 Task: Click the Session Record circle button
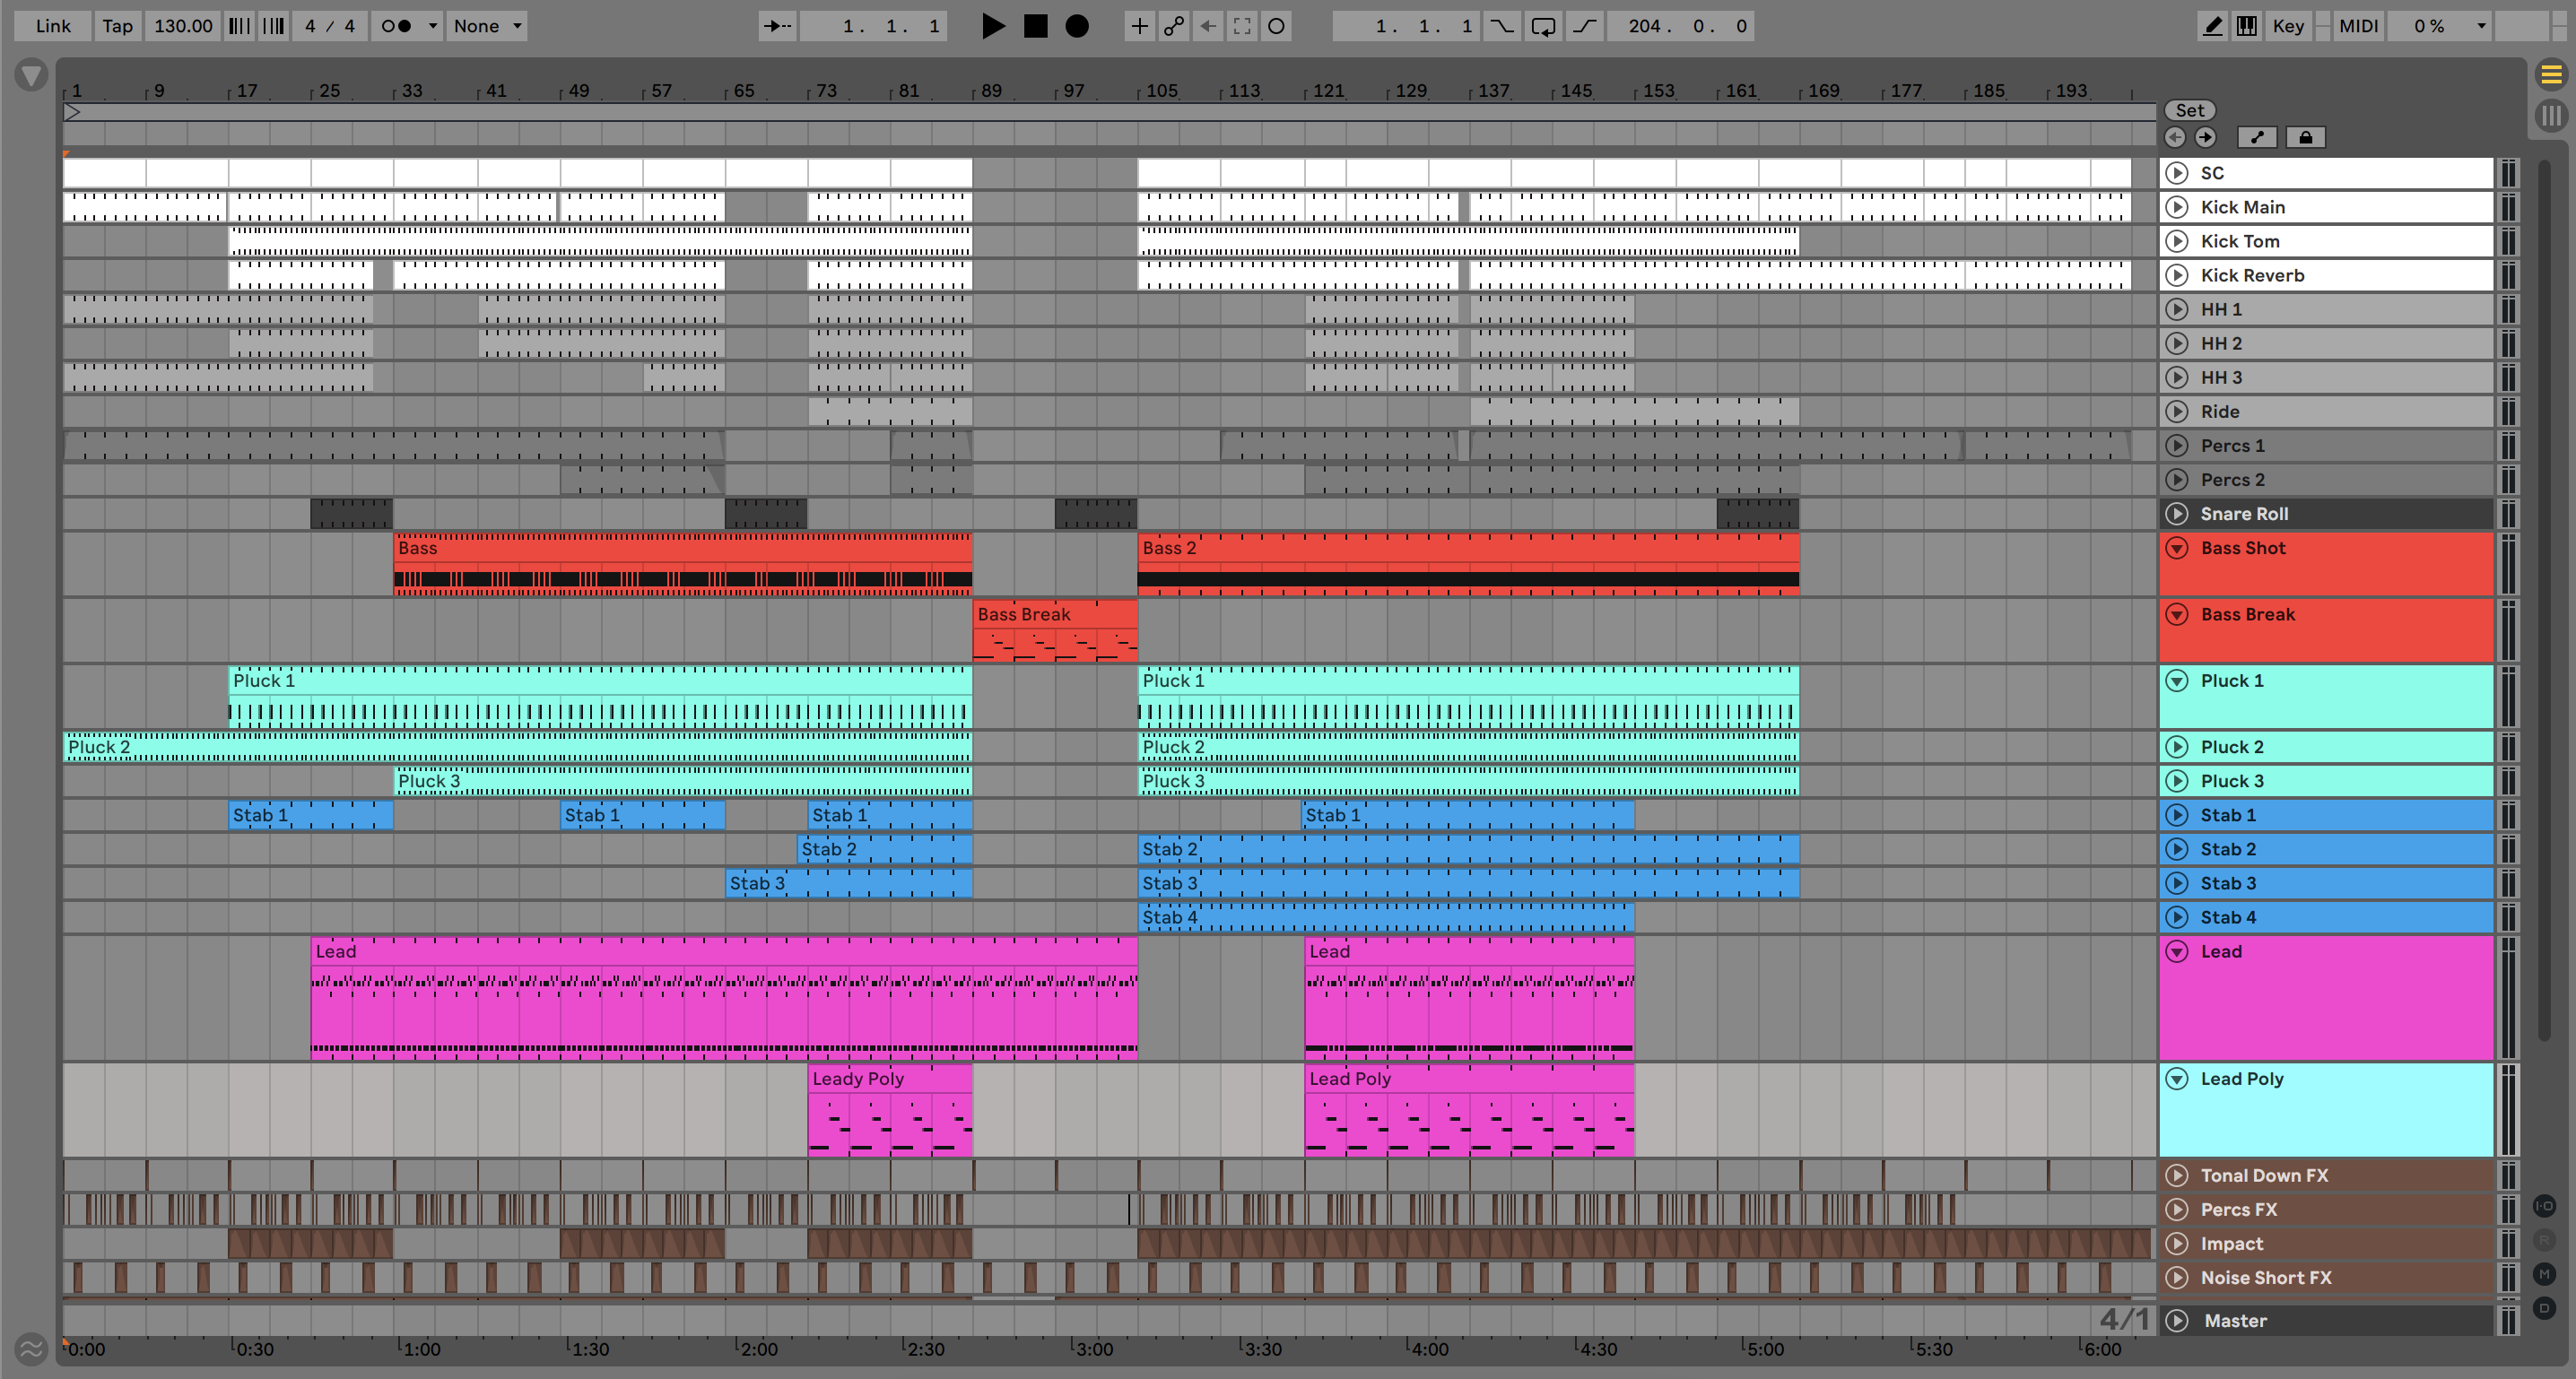tap(1276, 26)
